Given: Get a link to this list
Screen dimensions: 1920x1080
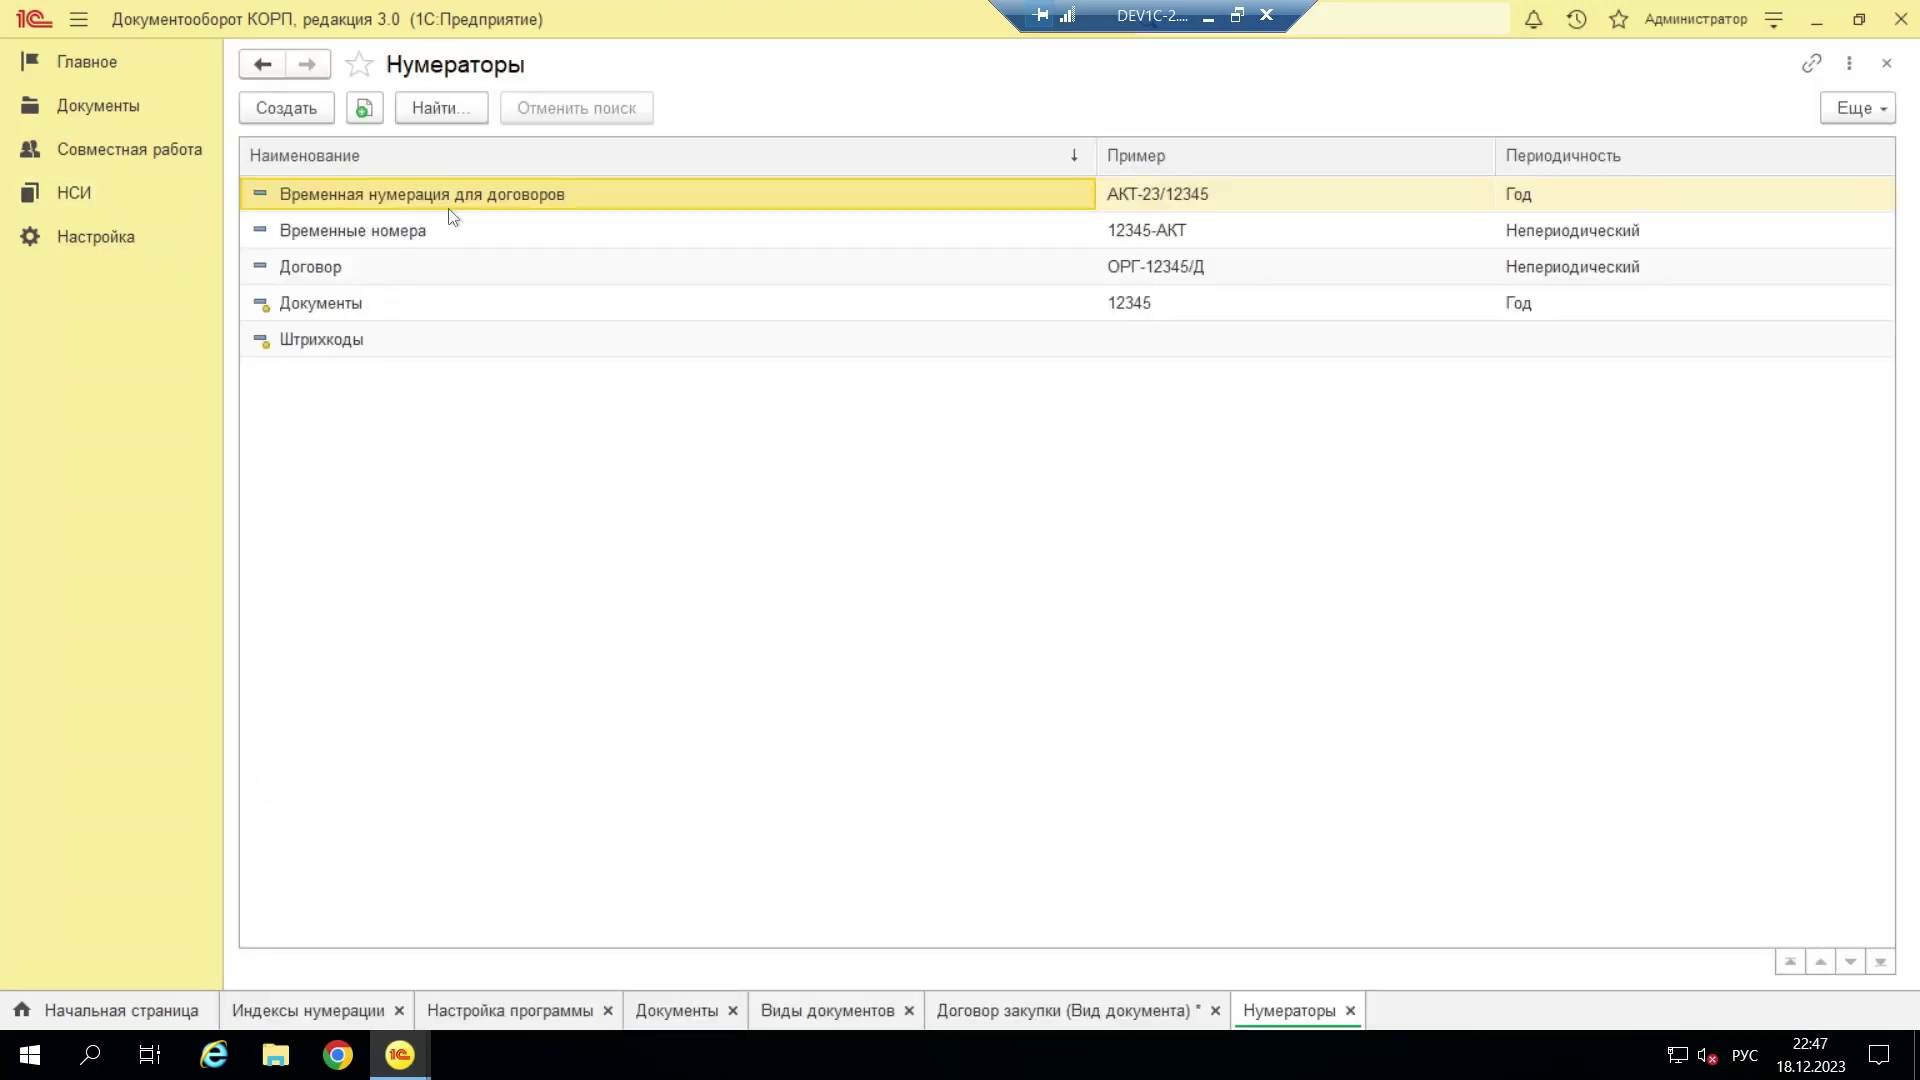Looking at the screenshot, I should pos(1811,63).
